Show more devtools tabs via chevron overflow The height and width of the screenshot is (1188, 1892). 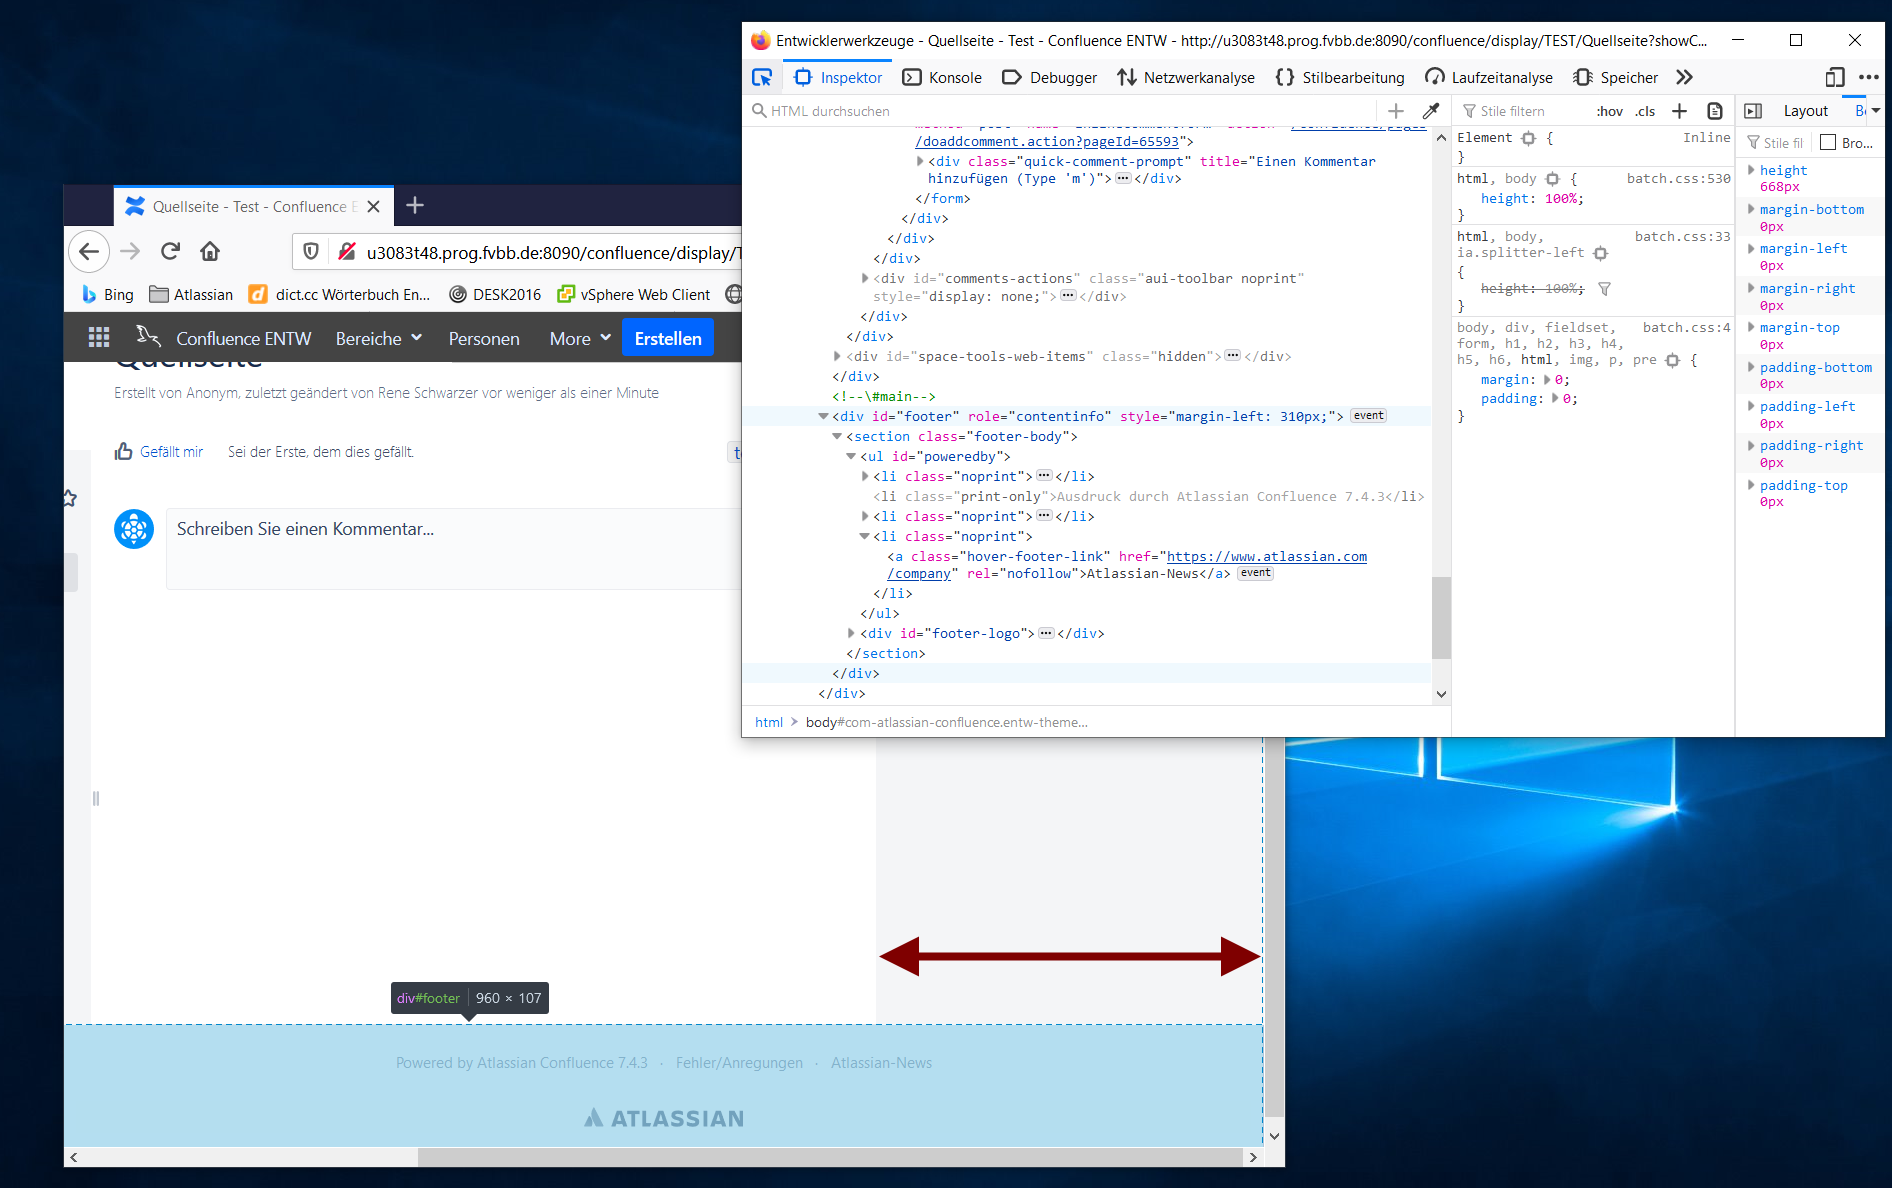point(1685,77)
